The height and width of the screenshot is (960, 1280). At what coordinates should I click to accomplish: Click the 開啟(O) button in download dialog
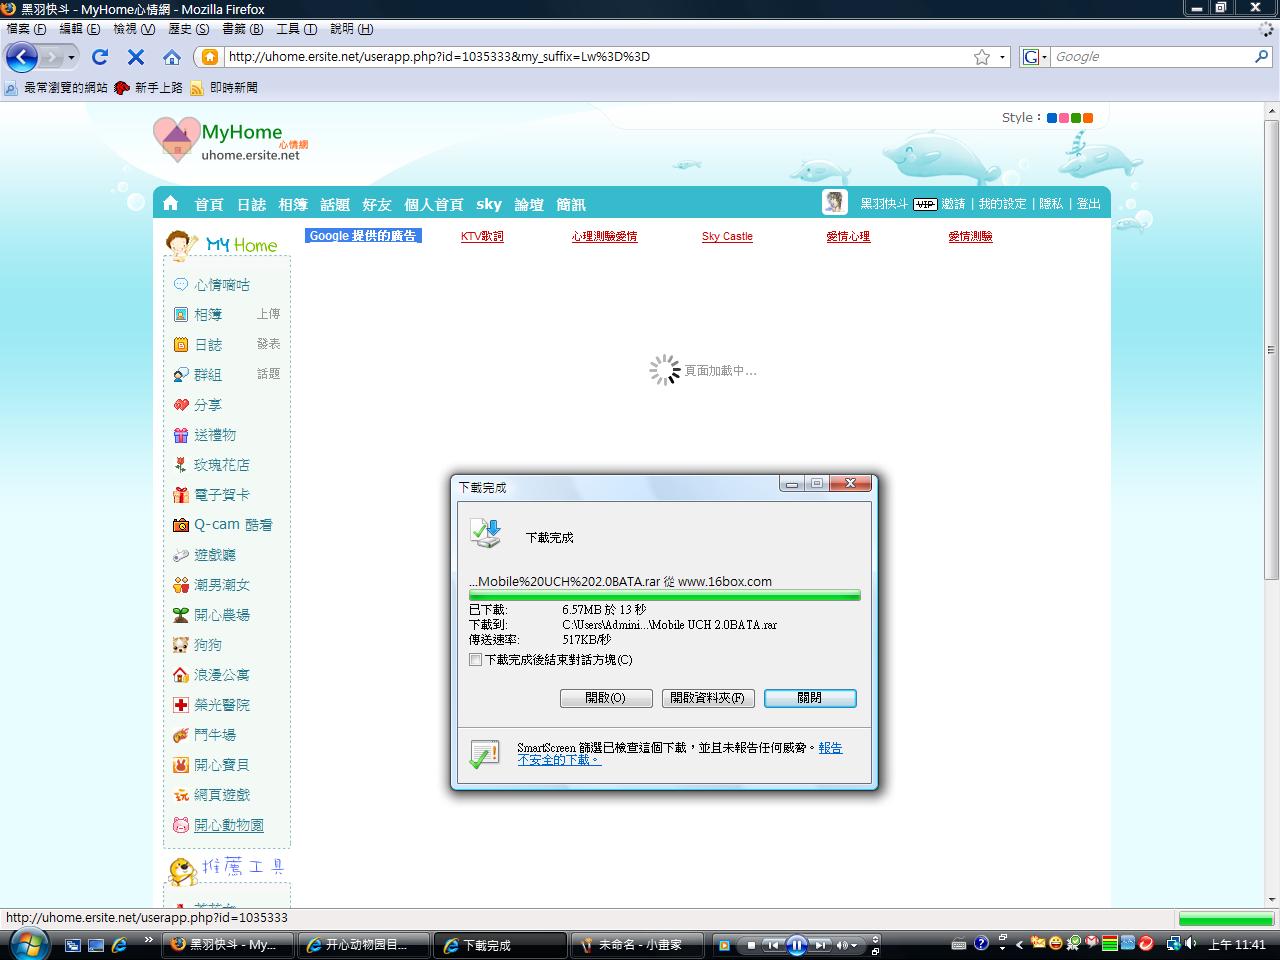[x=606, y=698]
